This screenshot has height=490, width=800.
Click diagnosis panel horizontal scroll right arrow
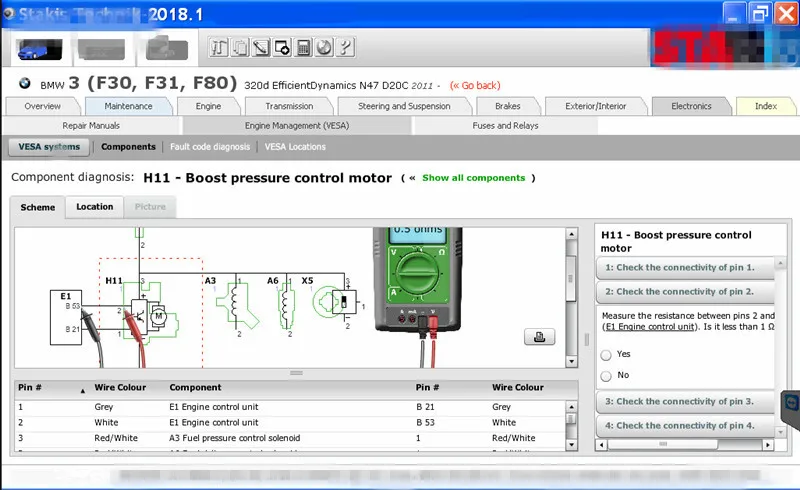tap(767, 445)
